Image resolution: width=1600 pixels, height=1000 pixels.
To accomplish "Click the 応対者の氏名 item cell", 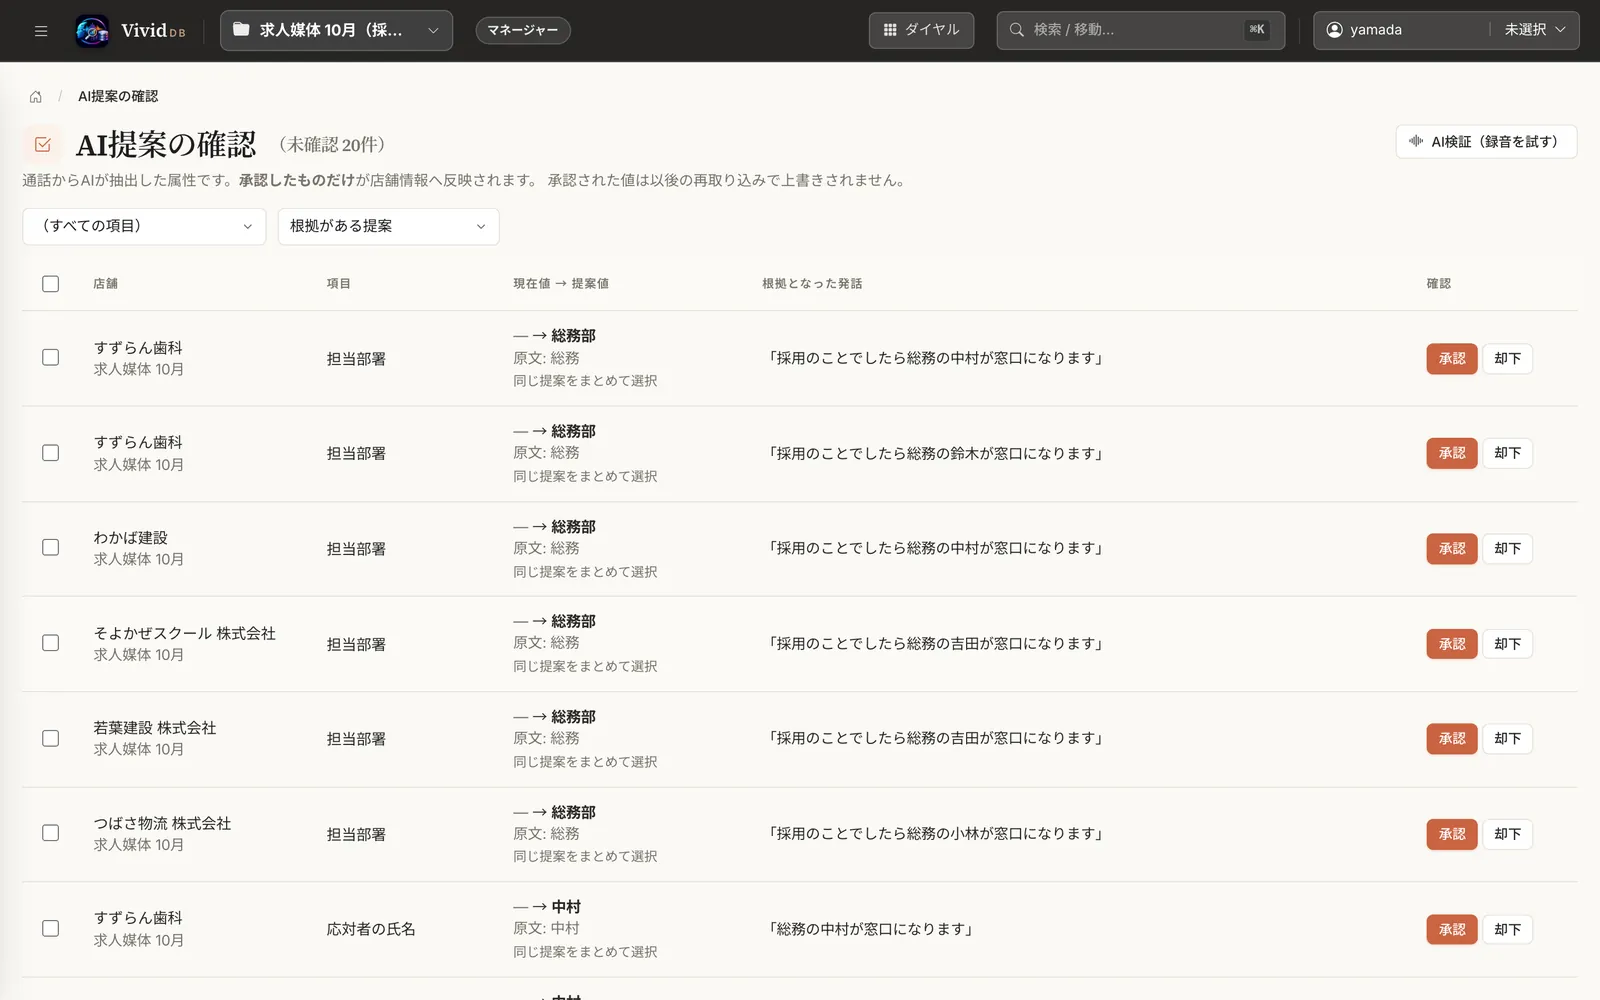I will pyautogui.click(x=371, y=929).
